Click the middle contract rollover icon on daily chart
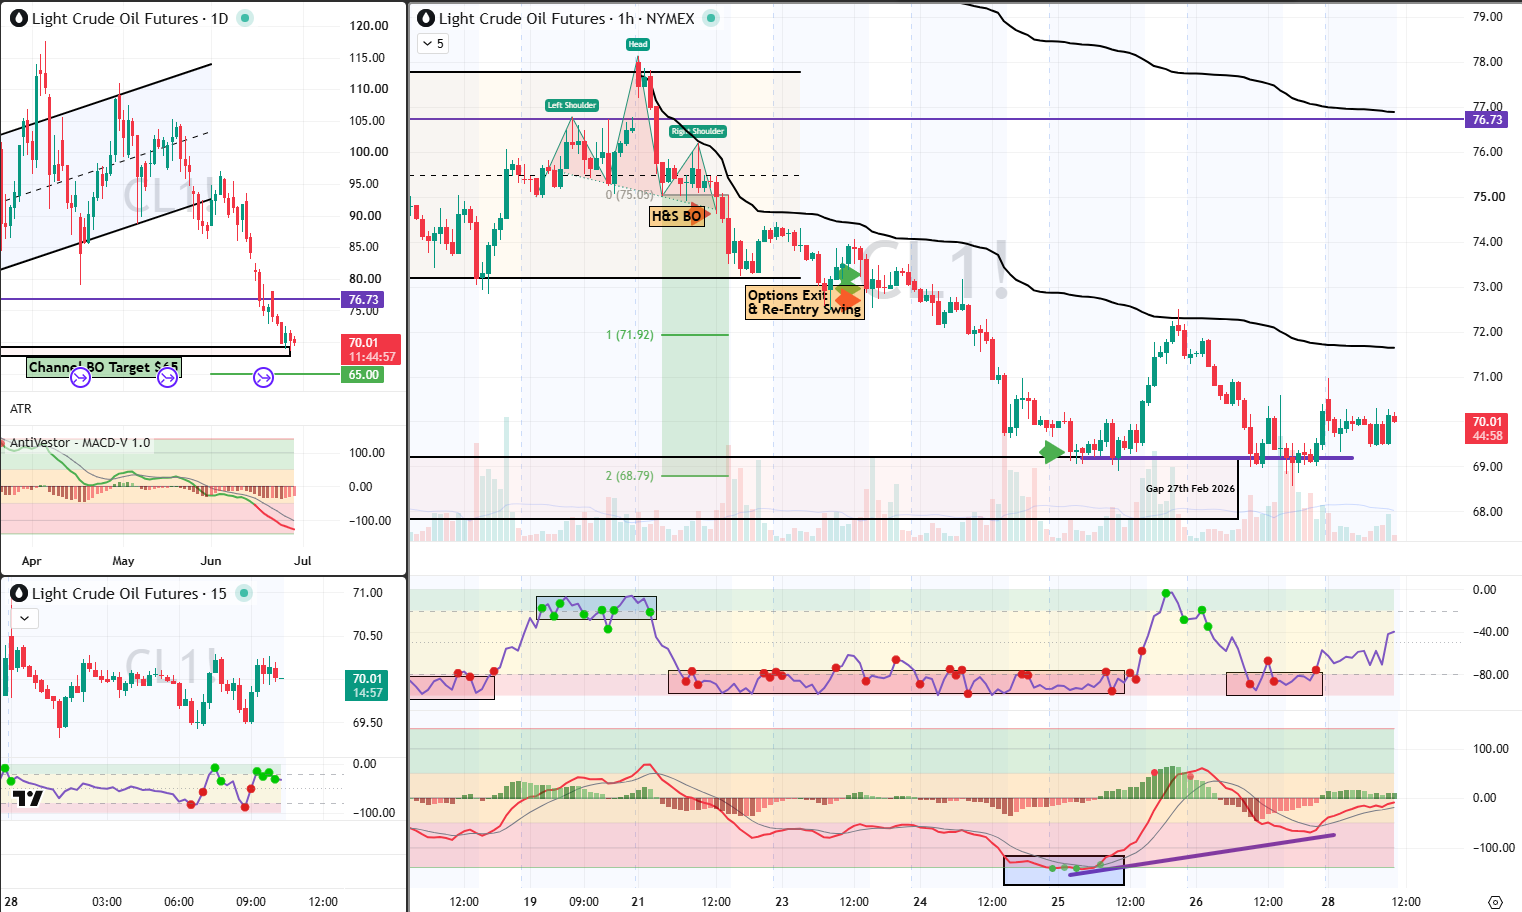 [168, 377]
